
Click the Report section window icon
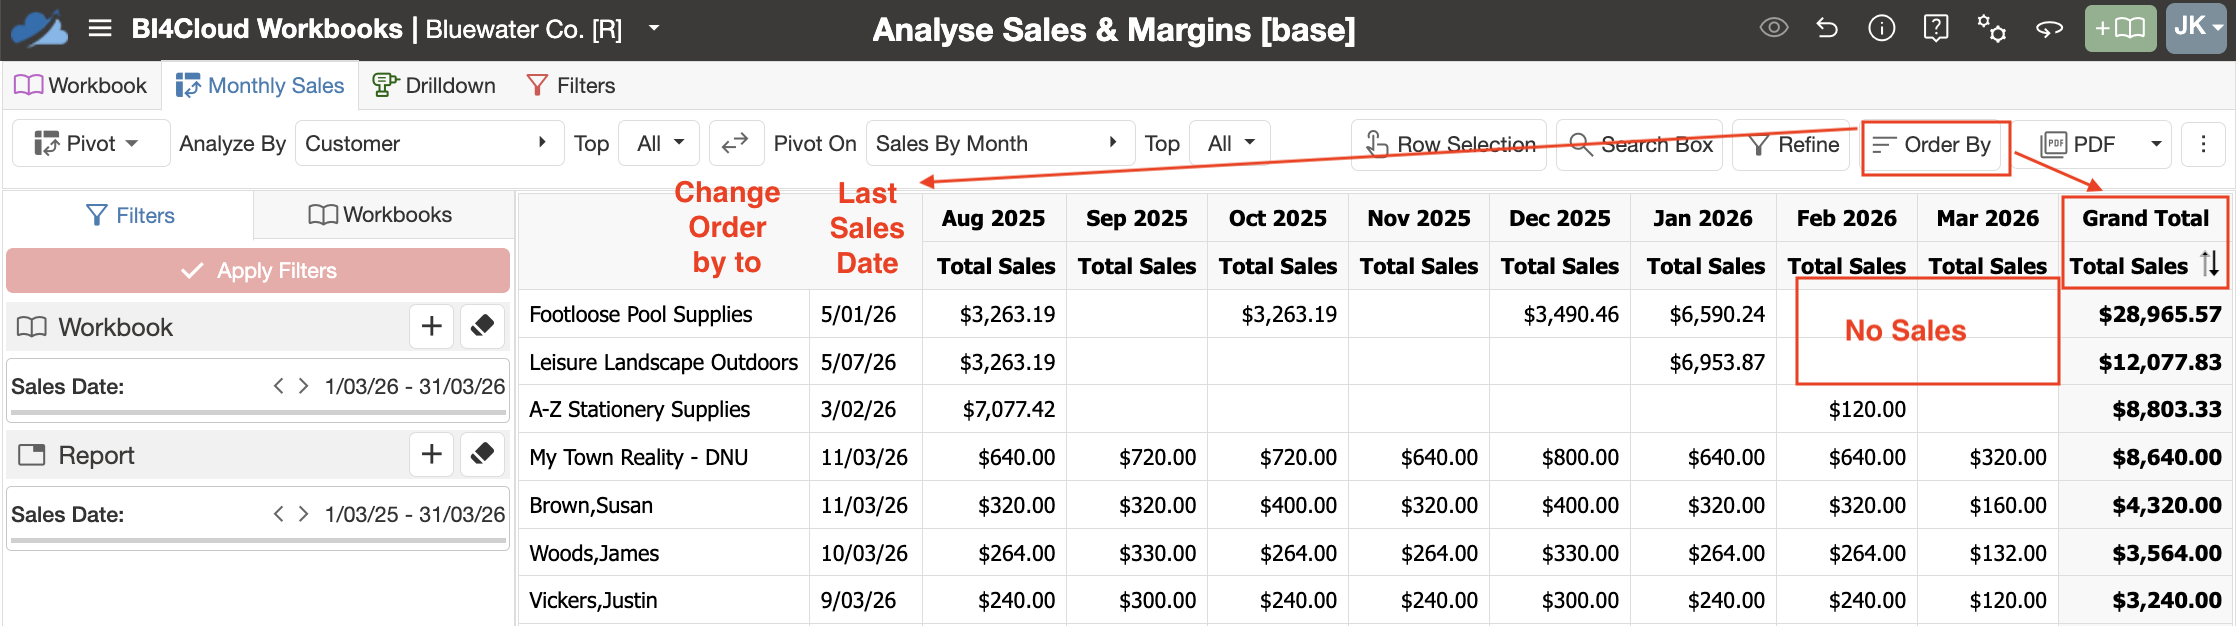coord(32,455)
